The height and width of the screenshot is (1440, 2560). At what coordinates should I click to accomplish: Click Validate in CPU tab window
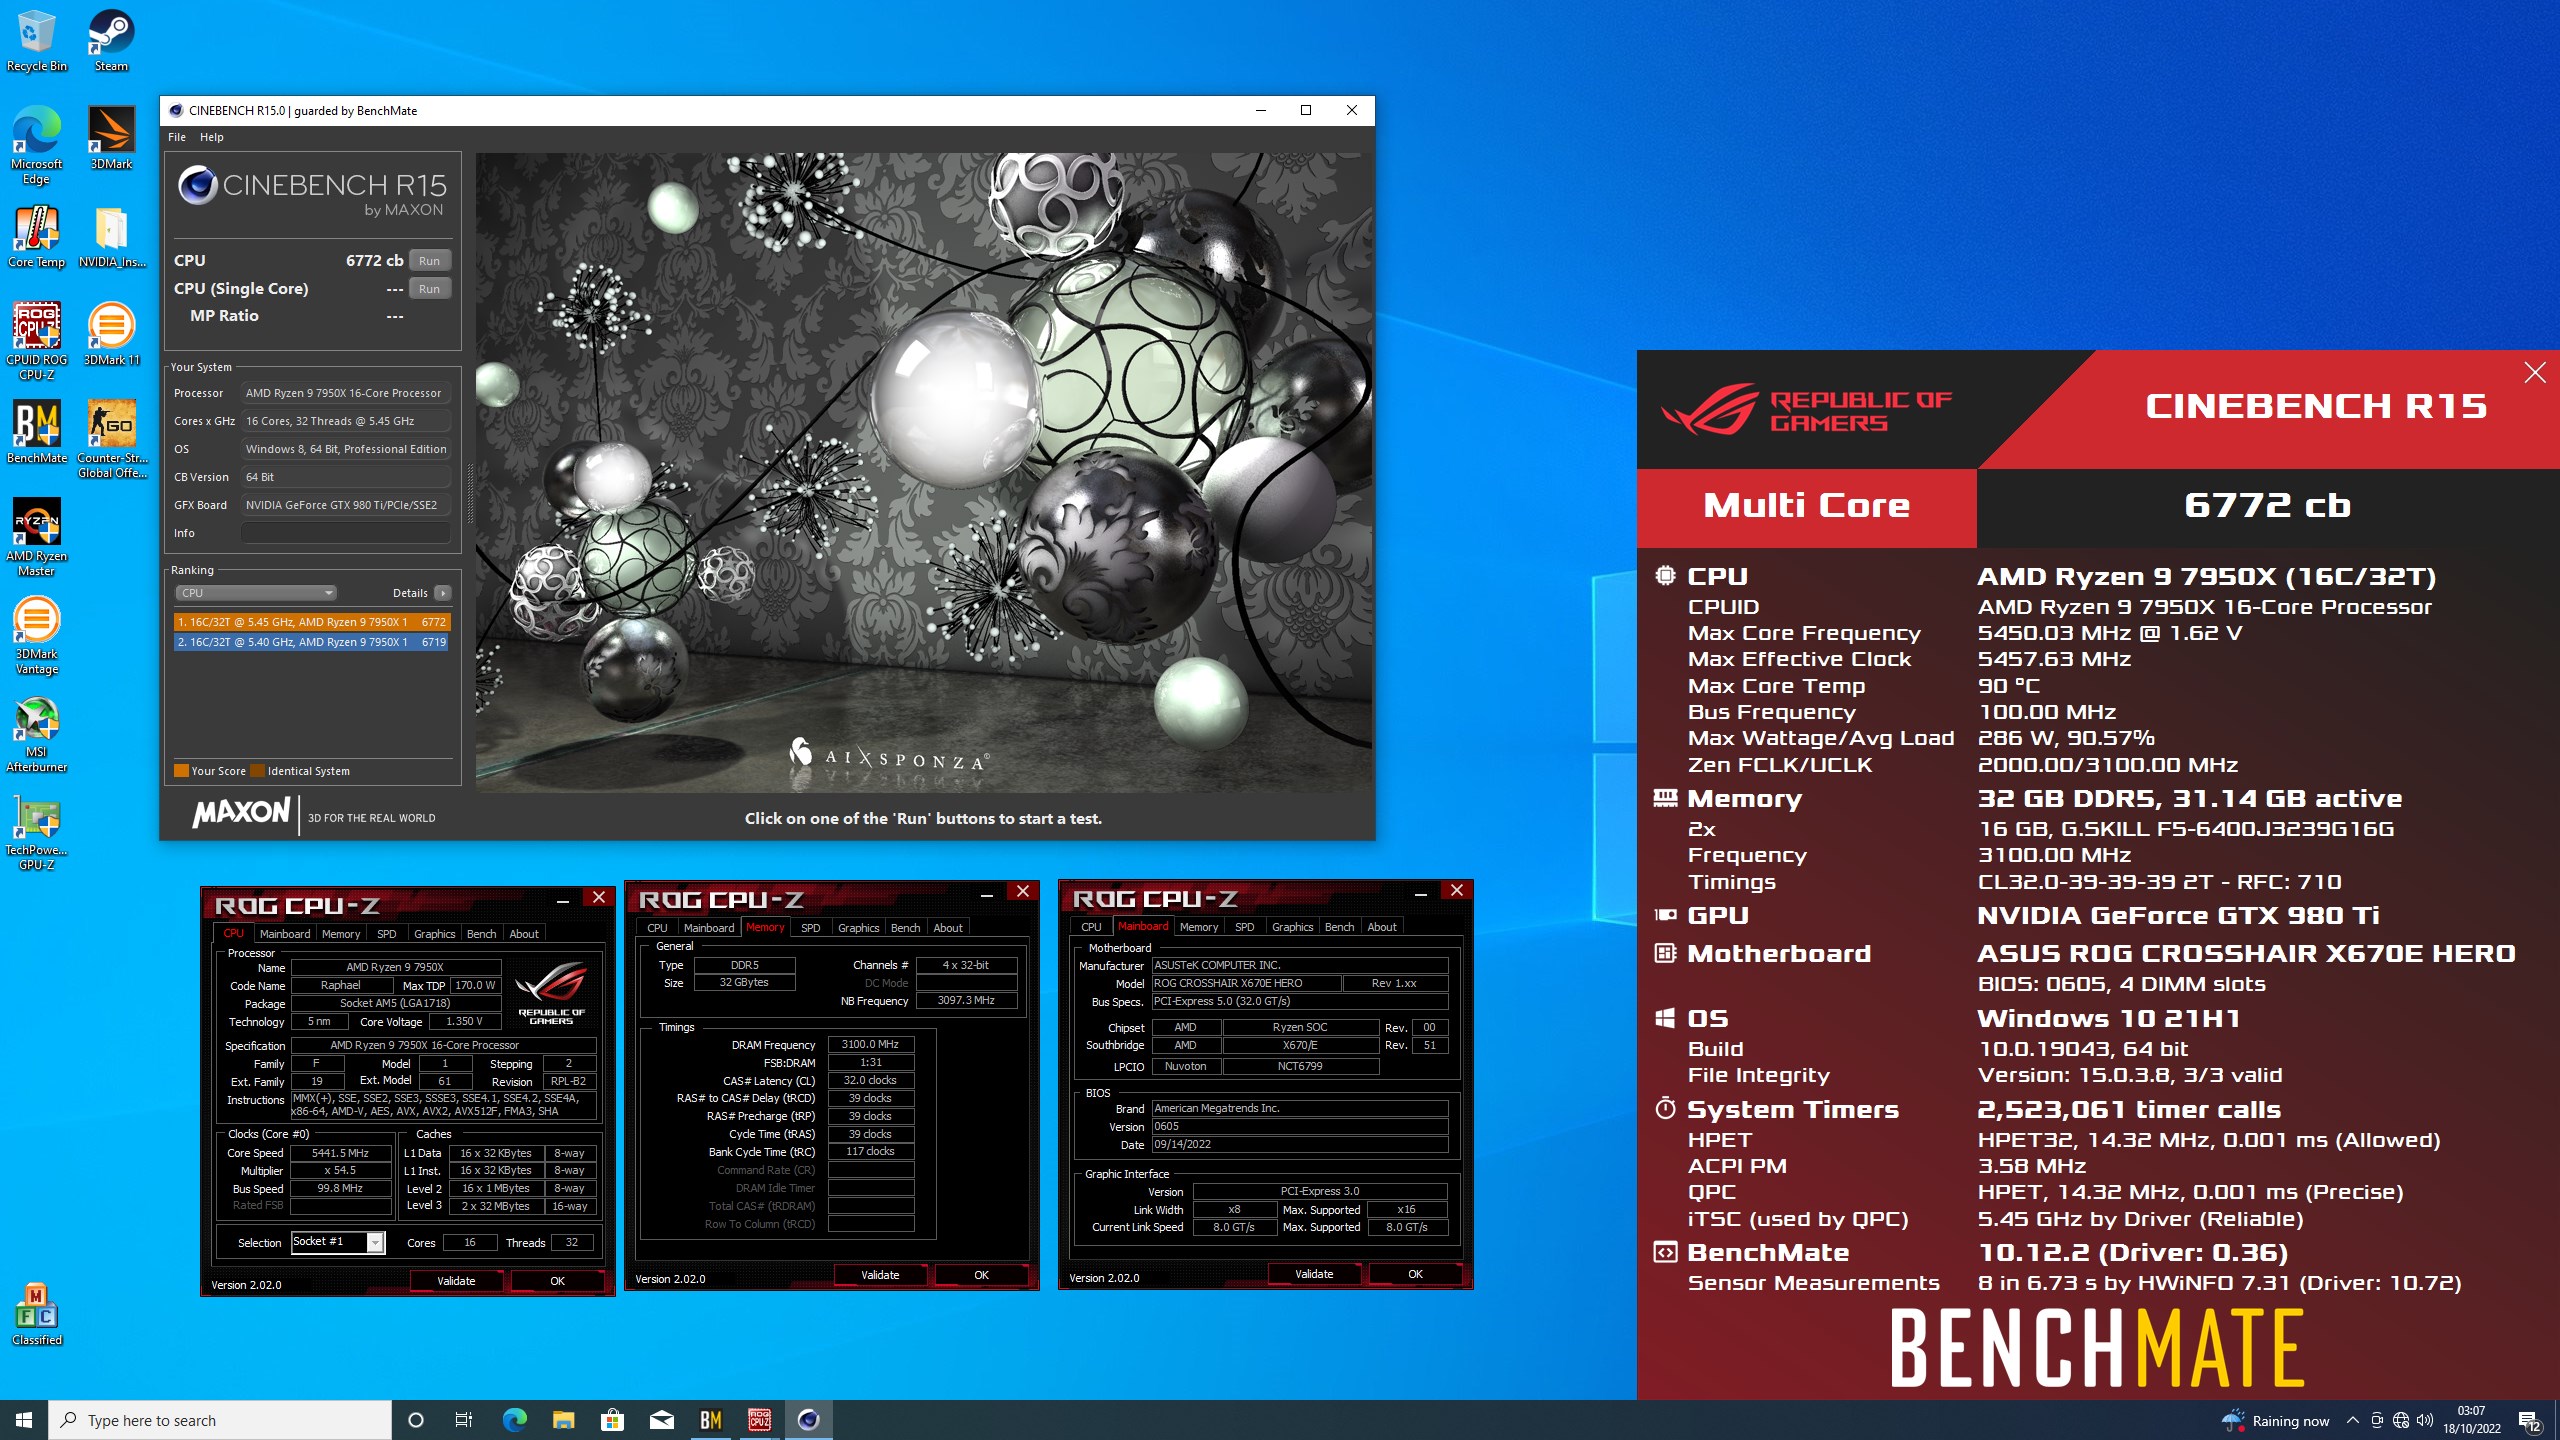point(456,1281)
